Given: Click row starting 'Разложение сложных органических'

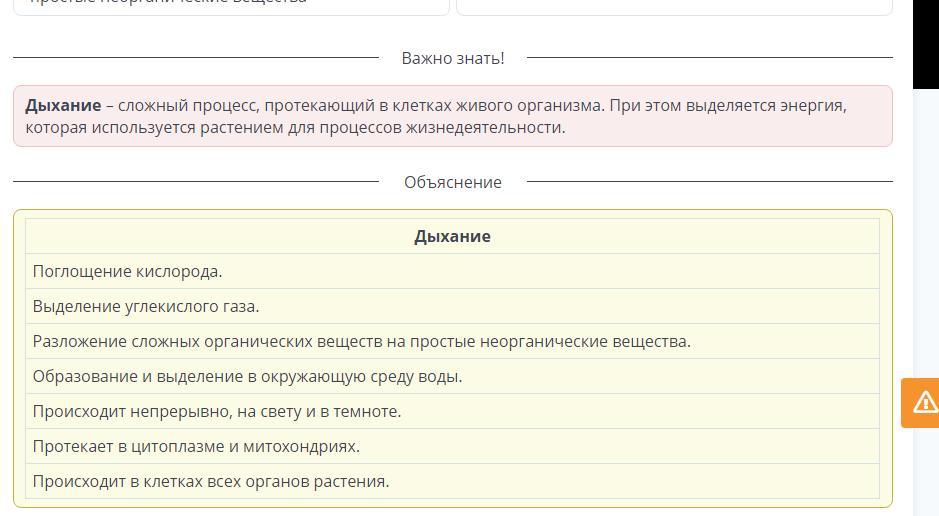Looking at the screenshot, I should click(x=452, y=341).
